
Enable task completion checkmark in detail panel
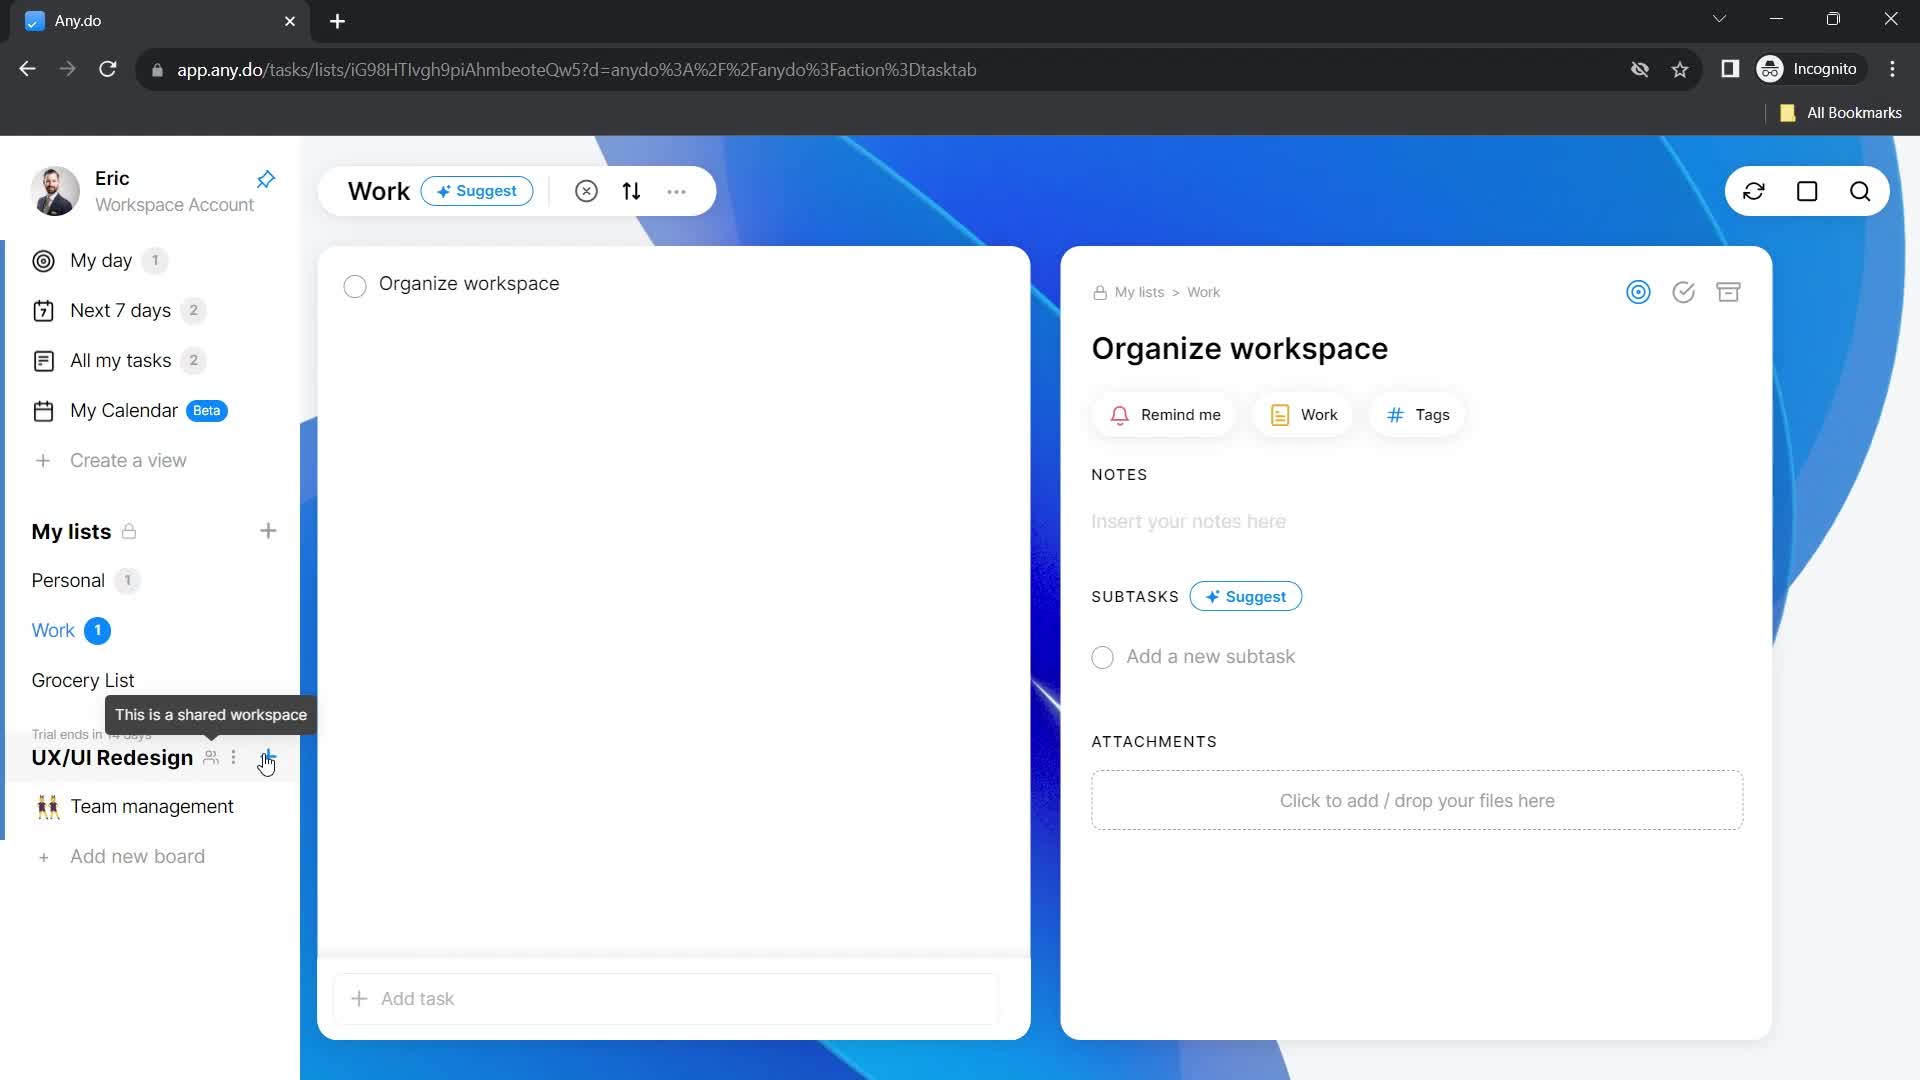click(1685, 291)
